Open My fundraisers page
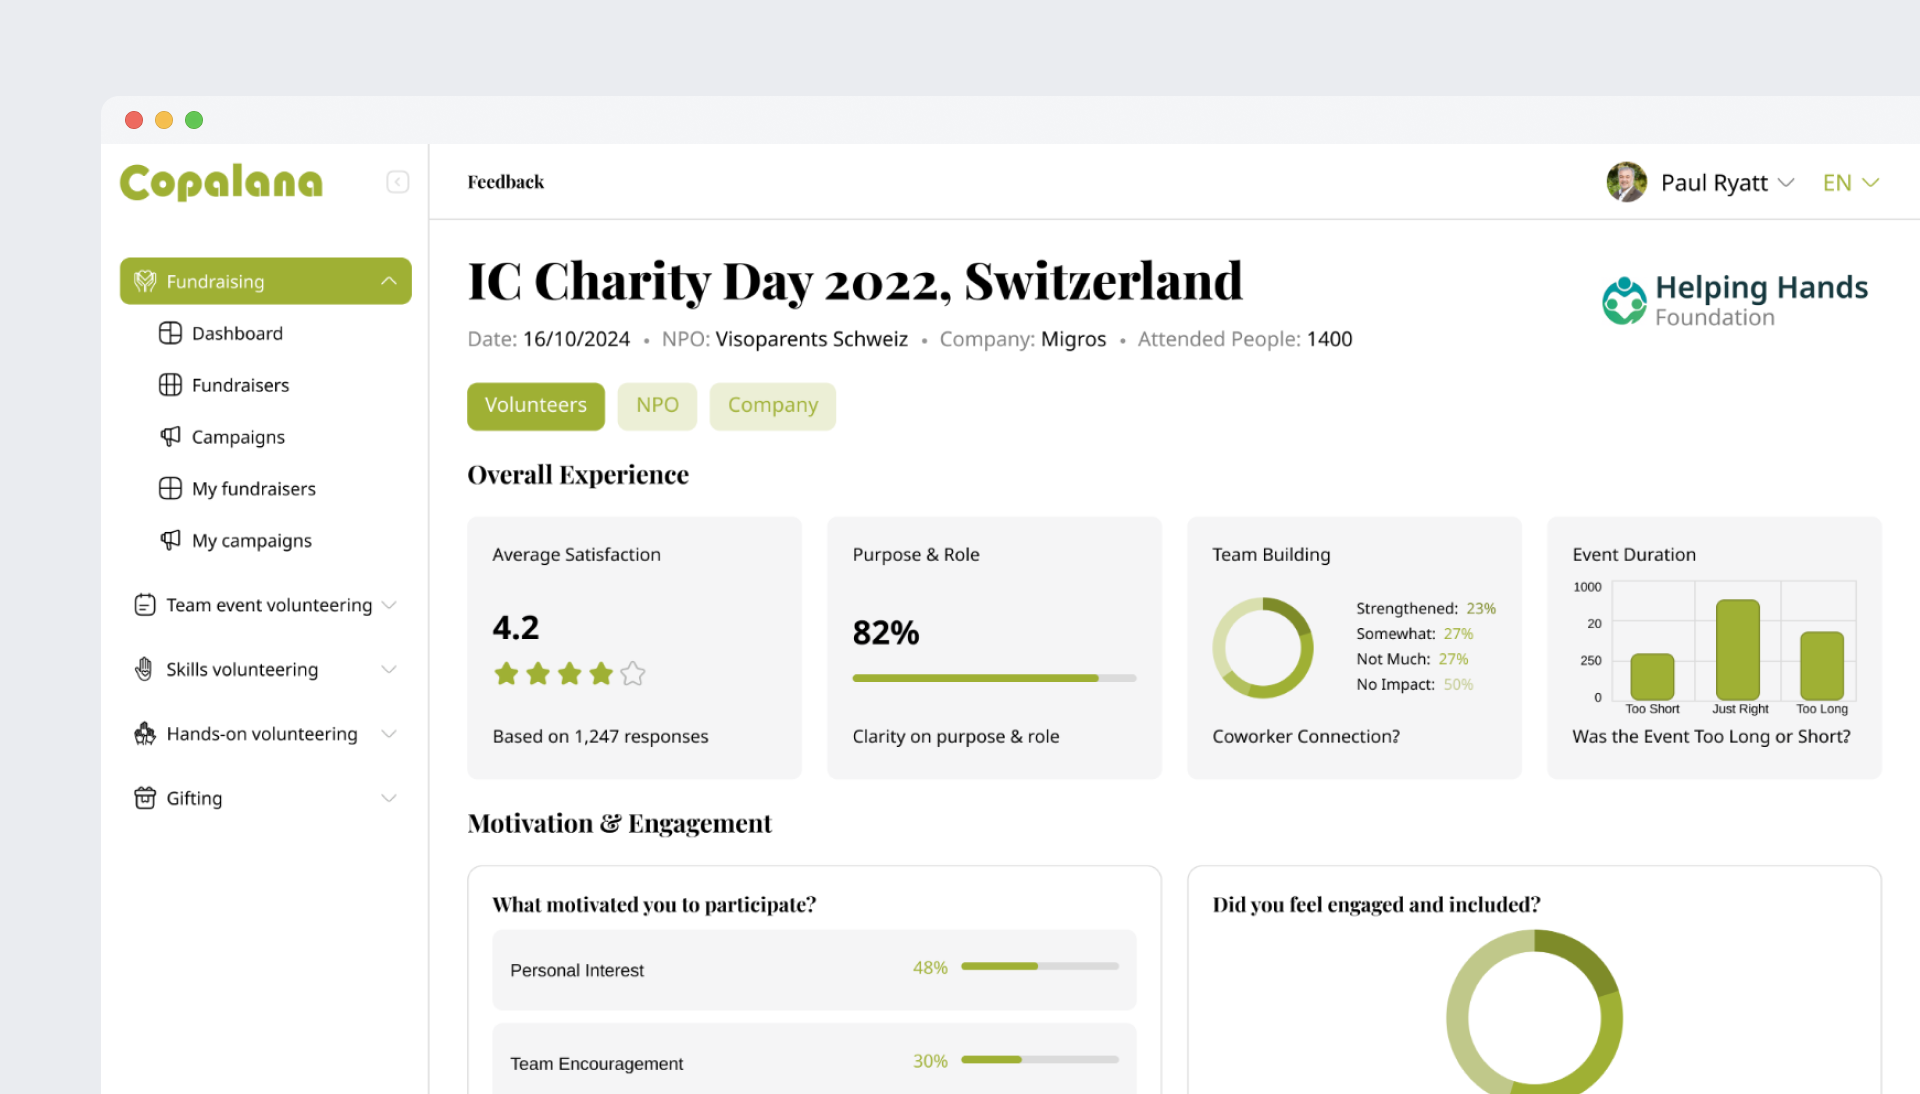The width and height of the screenshot is (1920, 1094). (x=253, y=489)
